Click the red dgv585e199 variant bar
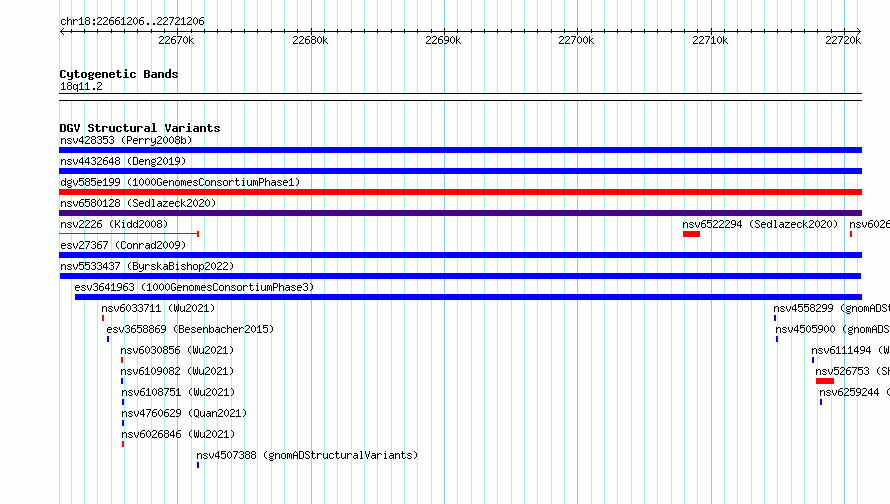Screen dimensions: 890x504 [460, 192]
